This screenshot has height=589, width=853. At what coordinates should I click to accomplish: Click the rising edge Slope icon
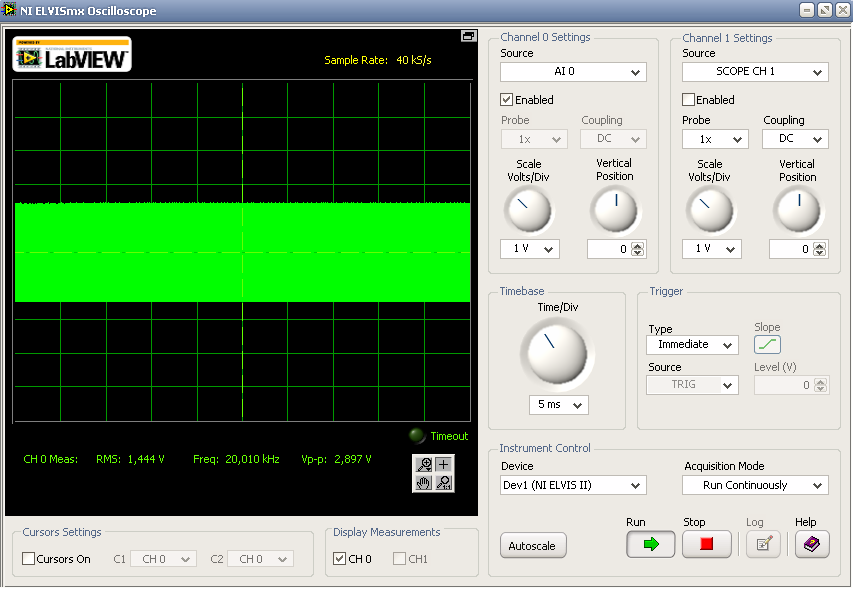(767, 344)
